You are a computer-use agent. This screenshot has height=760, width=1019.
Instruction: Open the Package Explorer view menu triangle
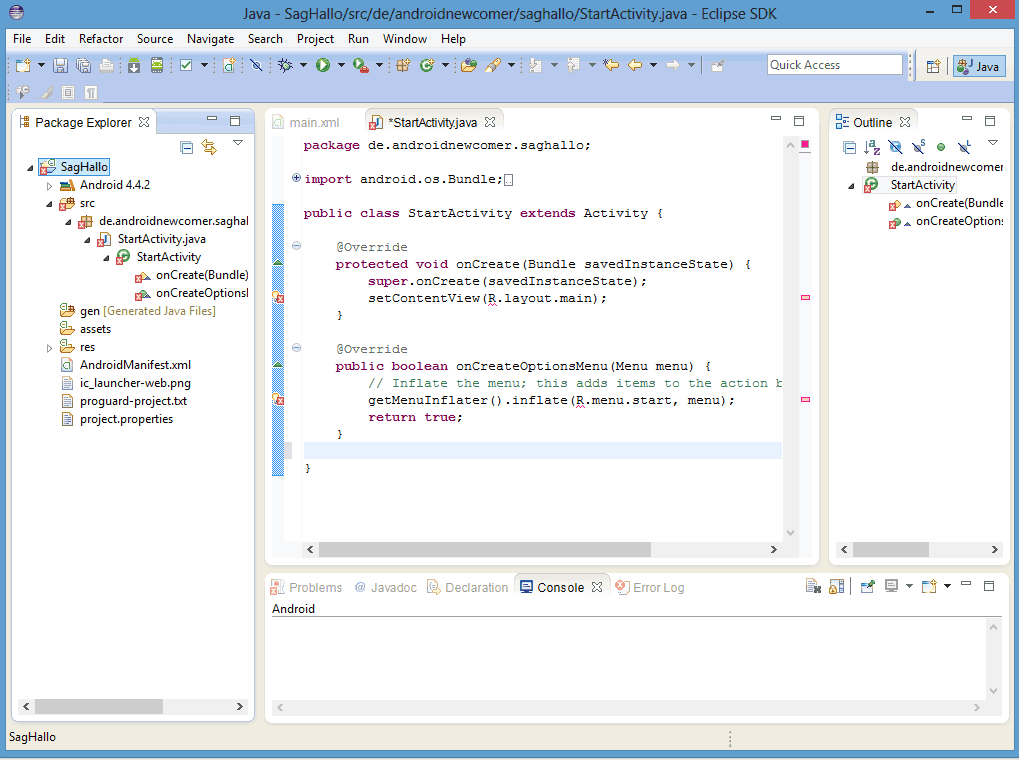pyautogui.click(x=238, y=143)
